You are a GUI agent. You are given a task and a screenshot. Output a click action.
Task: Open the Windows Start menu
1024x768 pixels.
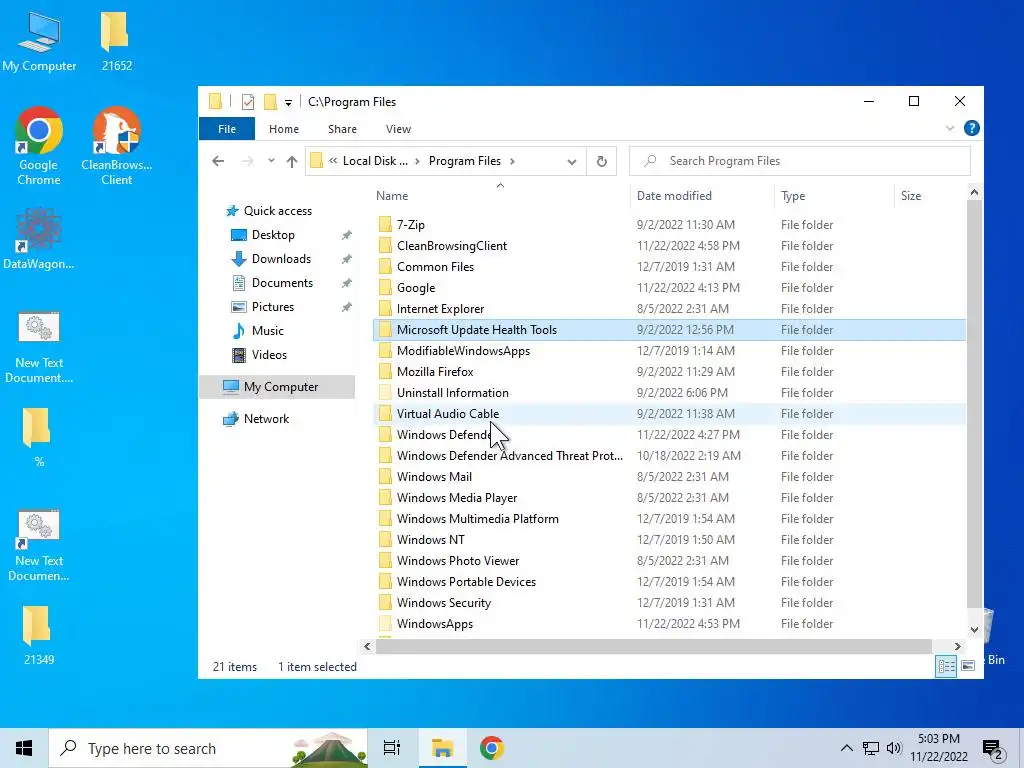pos(24,748)
